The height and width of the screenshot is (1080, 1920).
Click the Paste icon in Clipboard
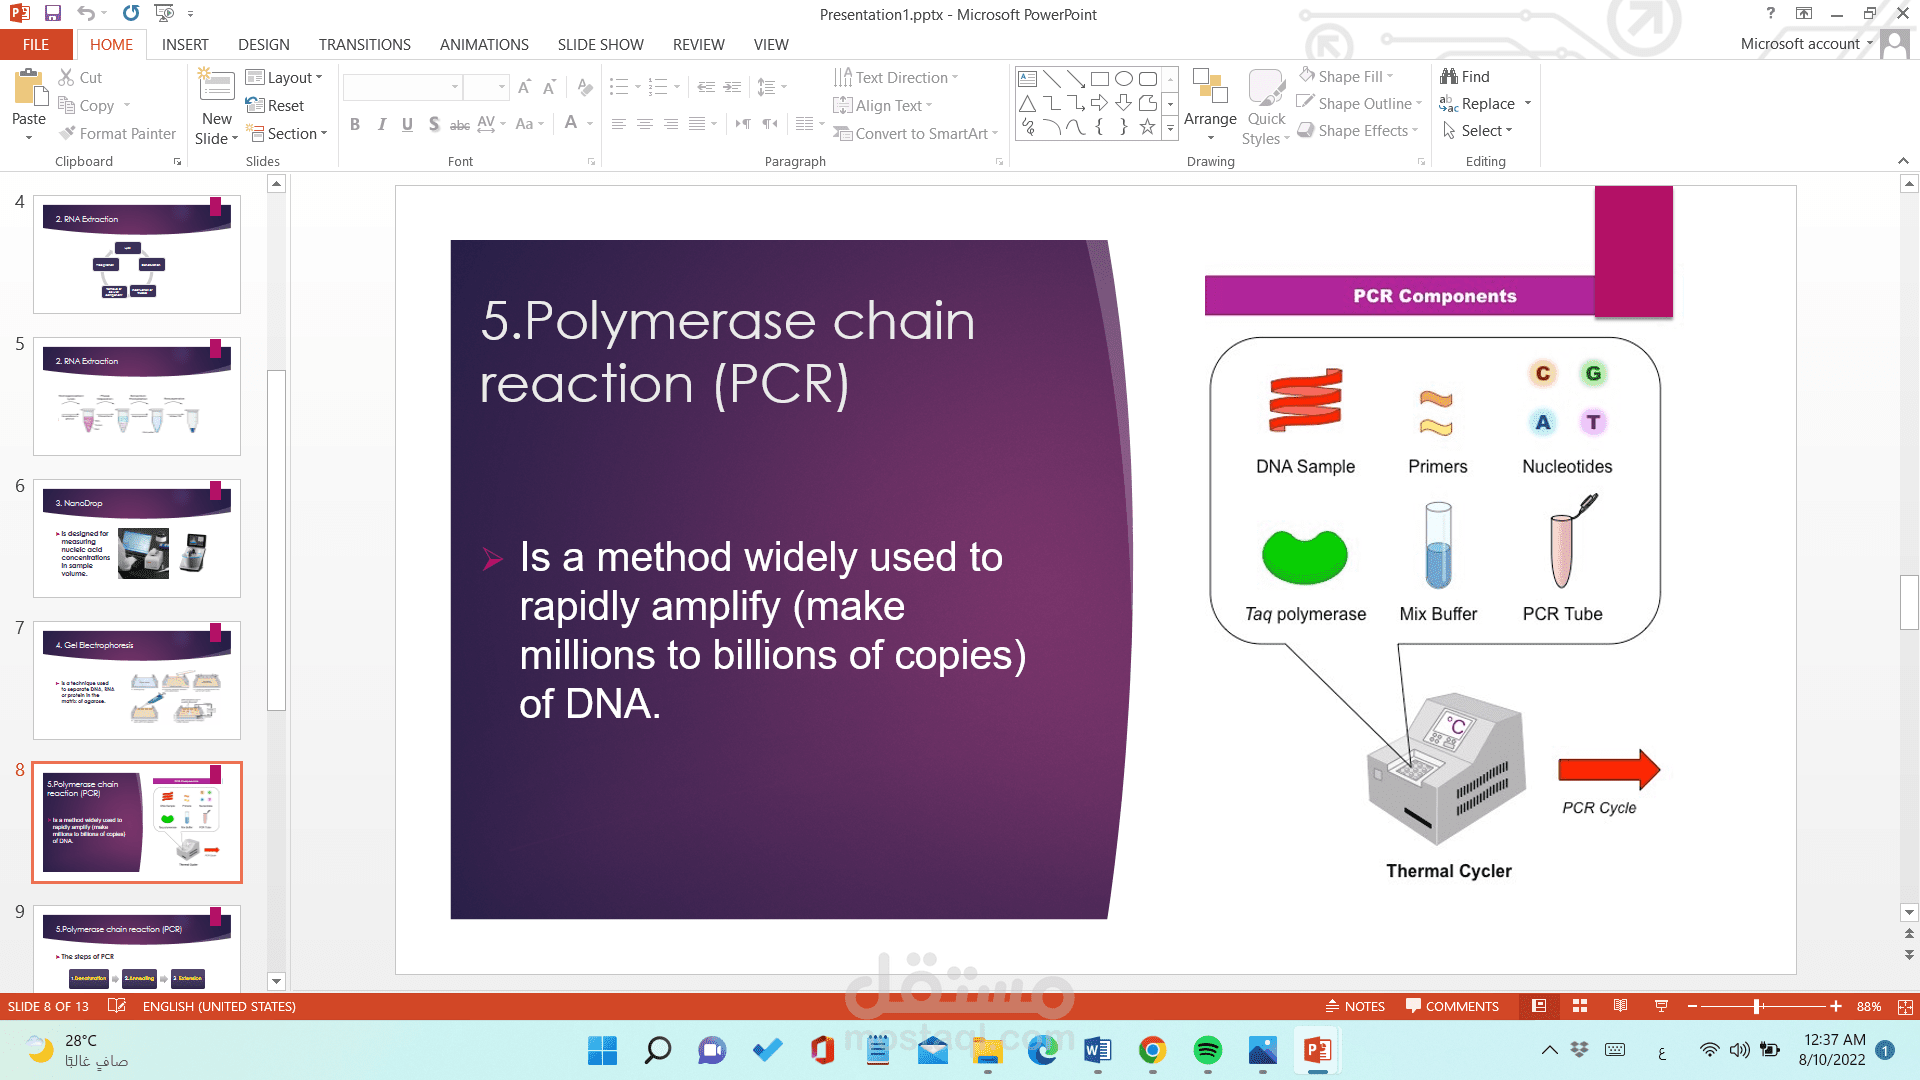tap(28, 89)
